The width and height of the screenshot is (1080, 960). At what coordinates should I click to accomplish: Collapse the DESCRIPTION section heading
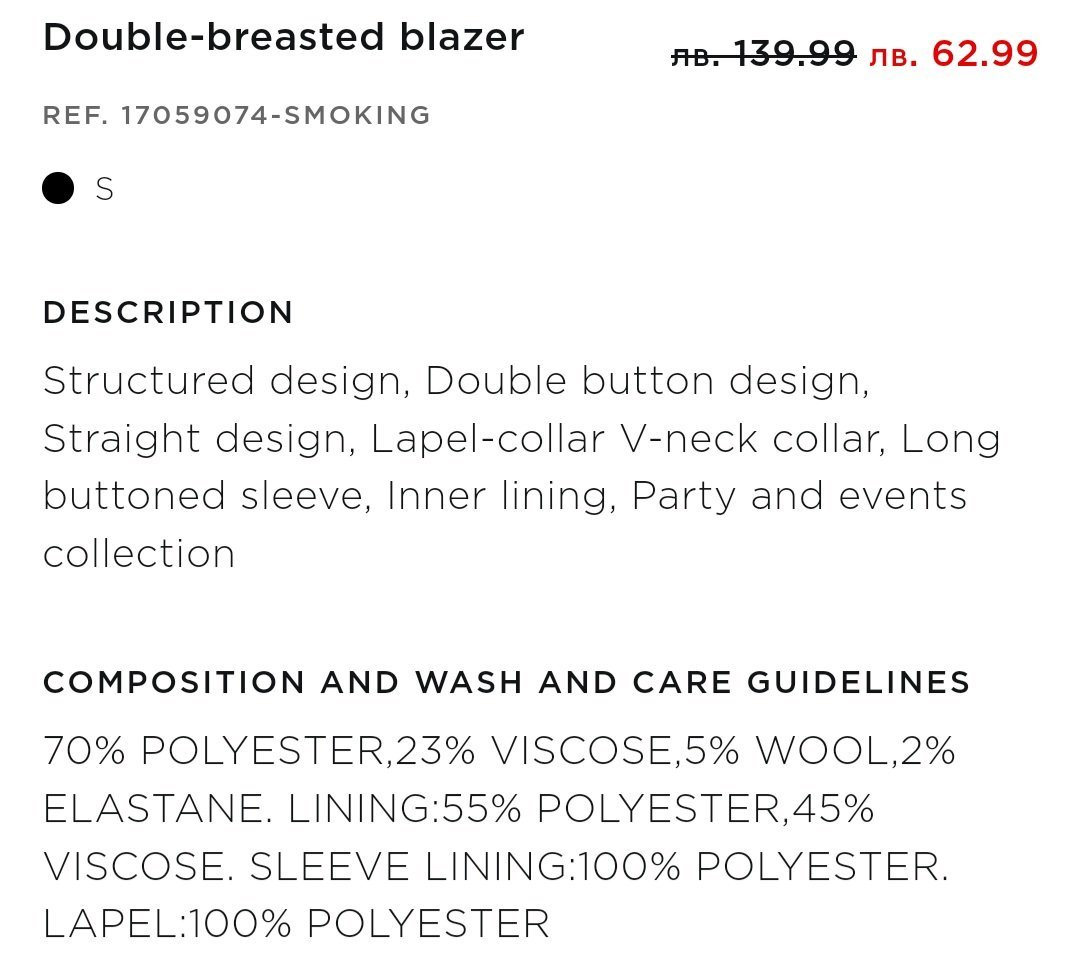(168, 312)
